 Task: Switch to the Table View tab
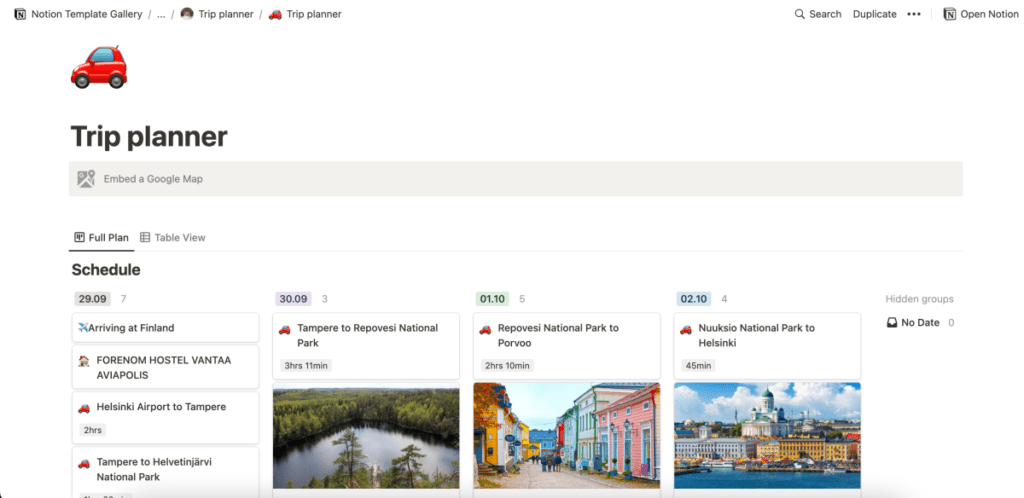pos(172,237)
